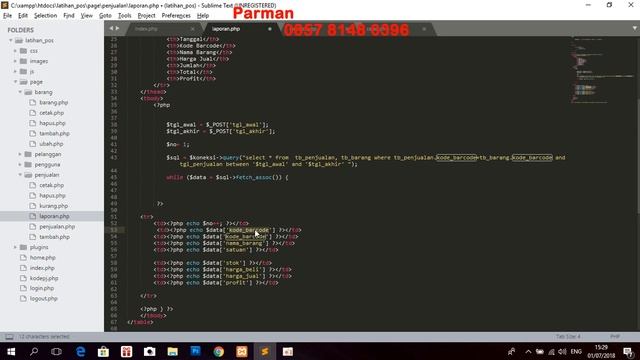Open the Windows Start menu

pyautogui.click(x=11, y=351)
